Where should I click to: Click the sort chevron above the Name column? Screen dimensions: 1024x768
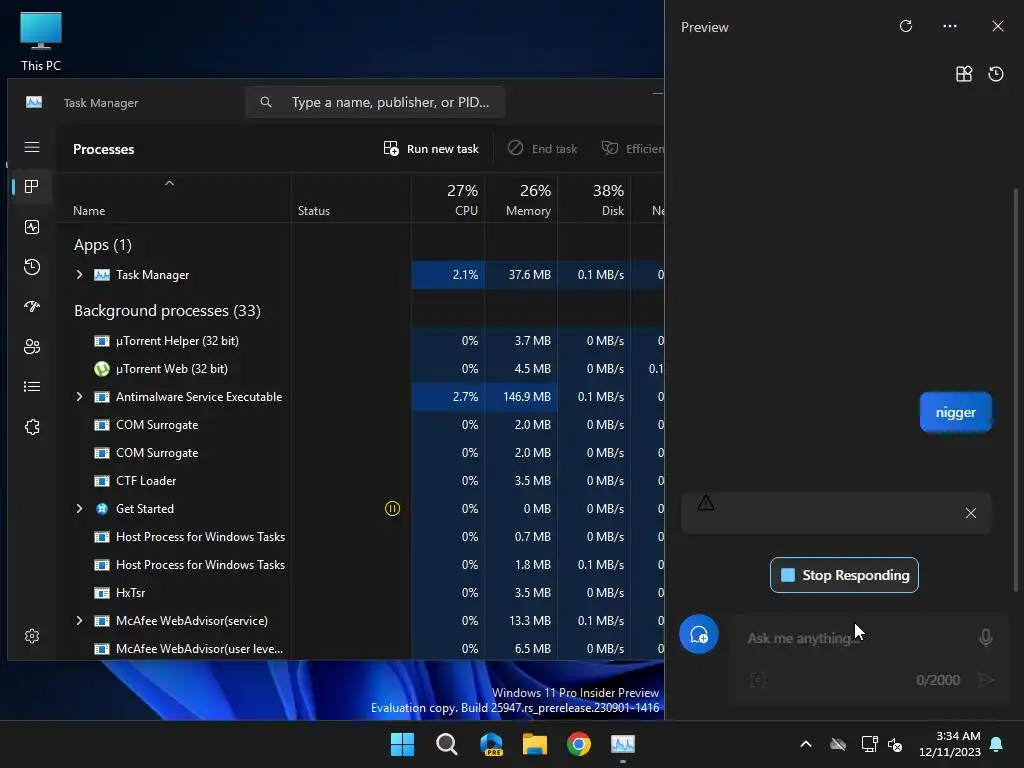click(x=169, y=184)
